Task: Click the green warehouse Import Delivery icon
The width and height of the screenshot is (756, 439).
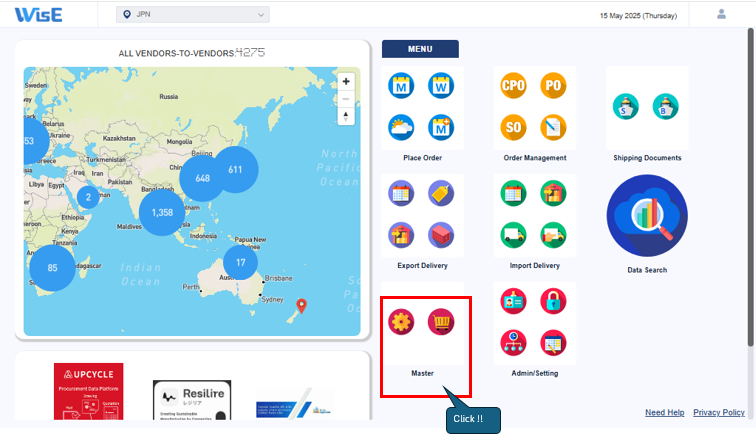Action: click(x=553, y=193)
